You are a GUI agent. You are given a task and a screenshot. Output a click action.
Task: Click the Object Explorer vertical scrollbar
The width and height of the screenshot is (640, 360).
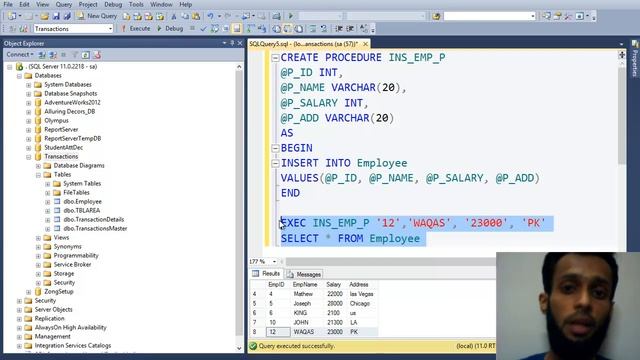[x=239, y=207]
